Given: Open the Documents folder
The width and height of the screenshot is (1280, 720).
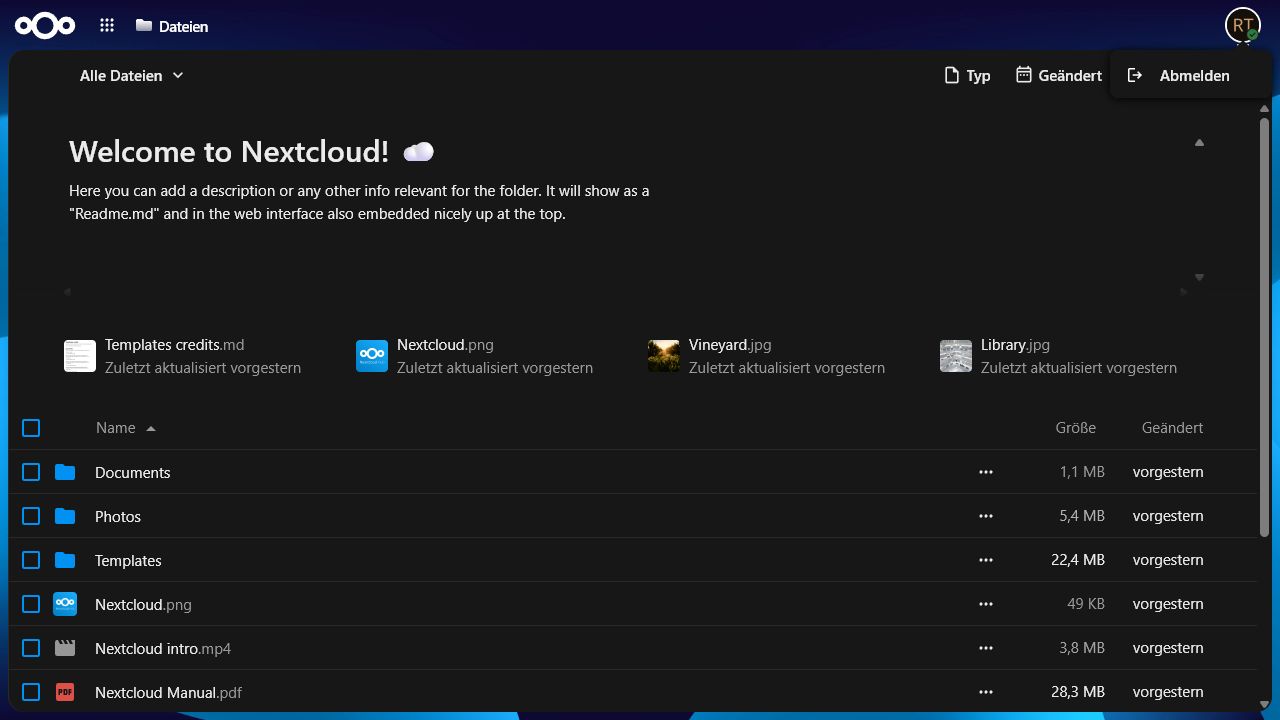Looking at the screenshot, I should (x=133, y=472).
